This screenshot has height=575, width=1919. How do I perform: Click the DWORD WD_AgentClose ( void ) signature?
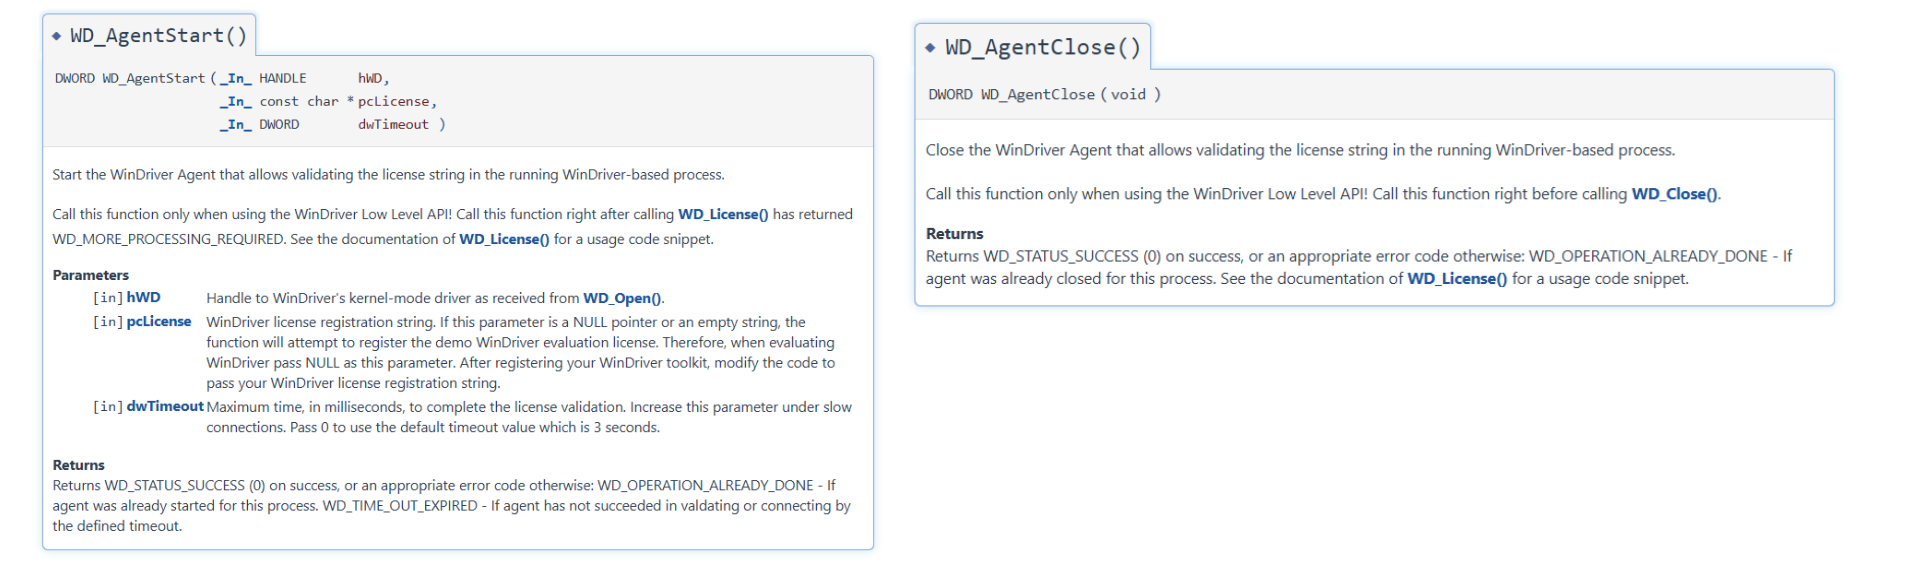tap(1044, 95)
